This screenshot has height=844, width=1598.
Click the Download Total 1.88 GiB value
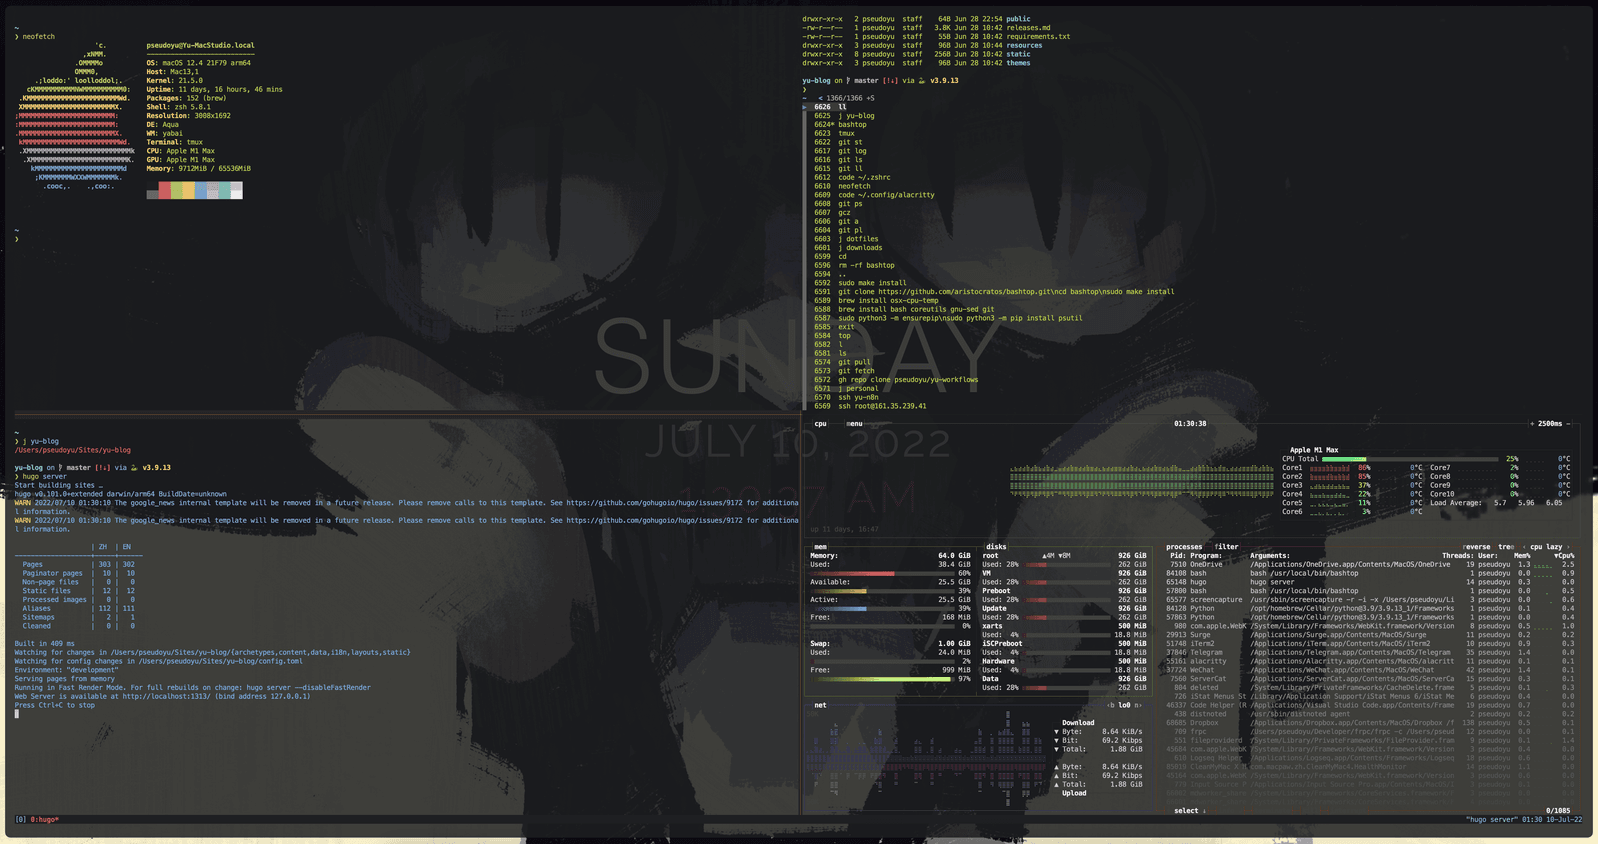1126,749
